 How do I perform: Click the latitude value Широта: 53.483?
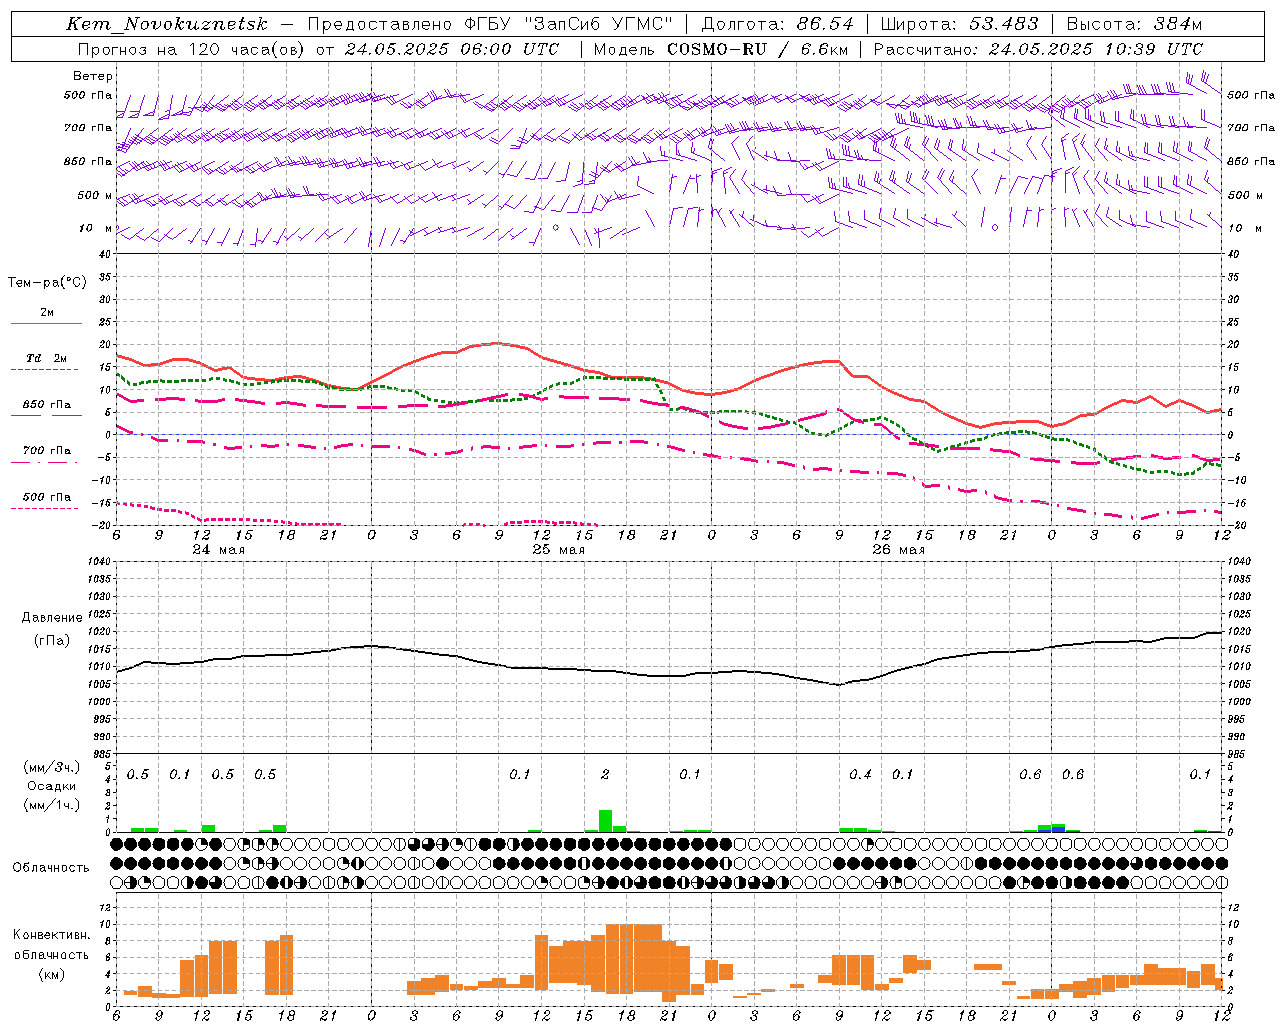coord(960,24)
